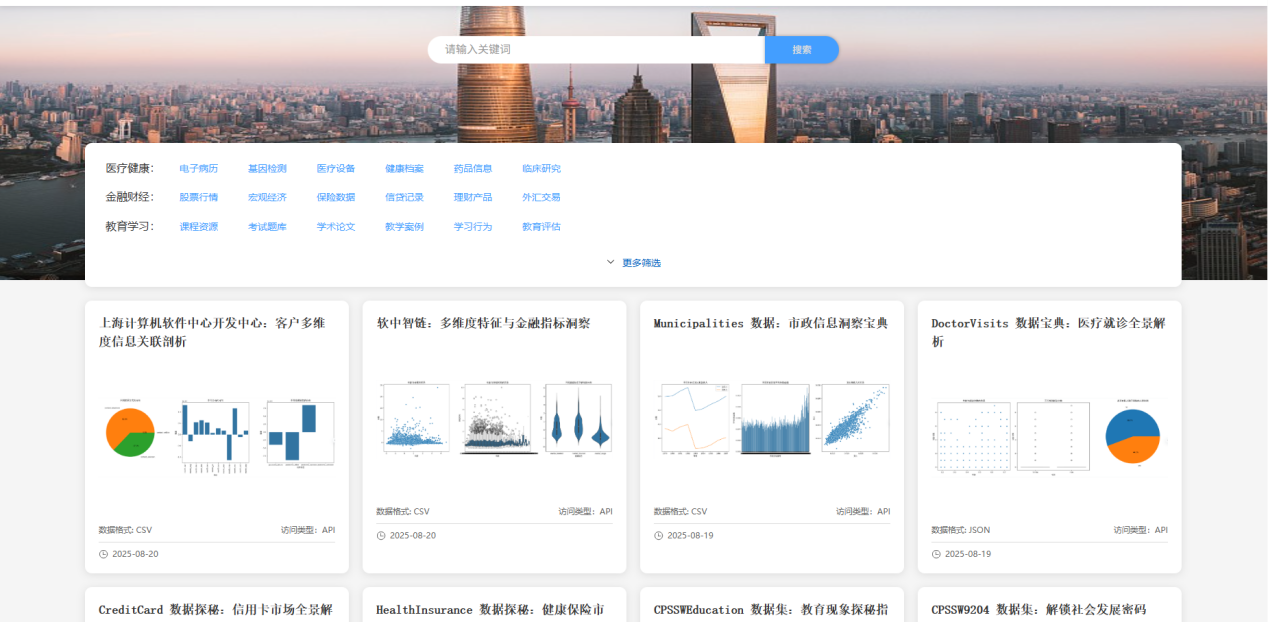1269x623 pixels.
Task: Open the 上海计算机软件中心开发中心 dataset card title
Action: (x=212, y=332)
